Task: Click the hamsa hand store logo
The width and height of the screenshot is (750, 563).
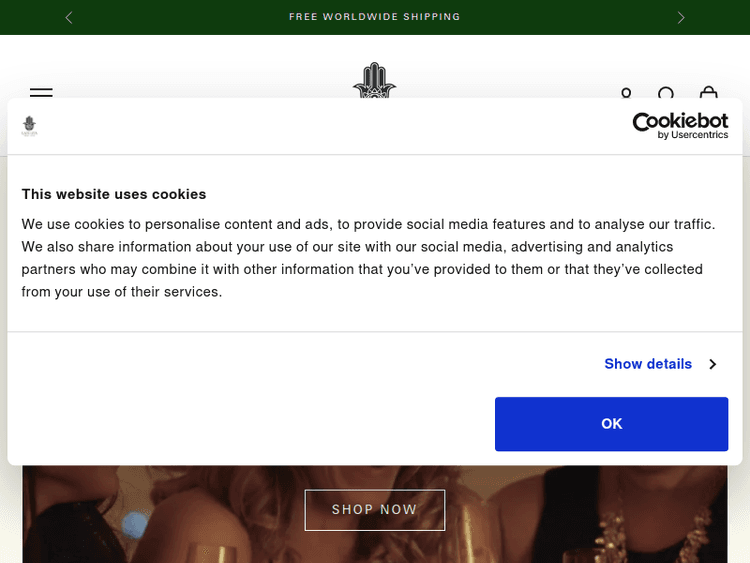Action: 375,80
